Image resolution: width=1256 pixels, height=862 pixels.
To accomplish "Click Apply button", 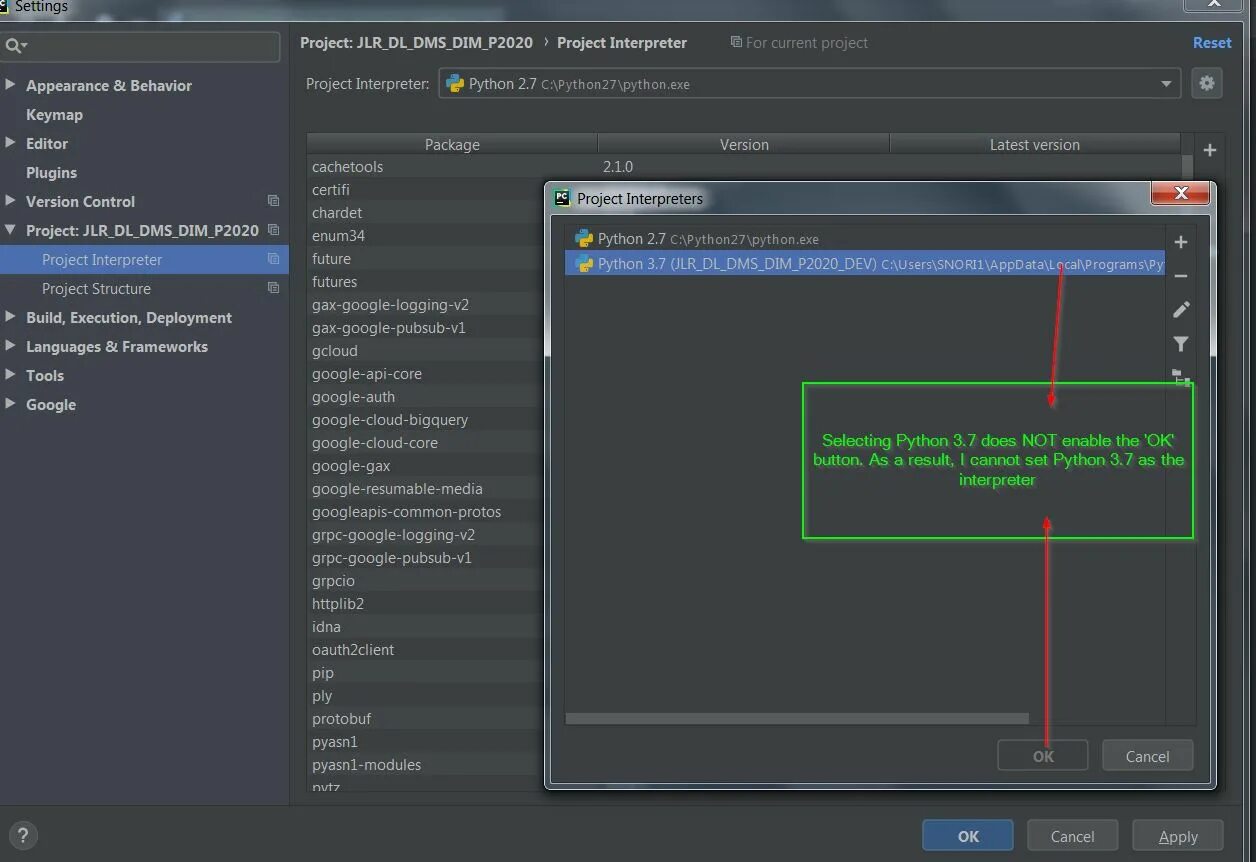I will click(x=1178, y=836).
